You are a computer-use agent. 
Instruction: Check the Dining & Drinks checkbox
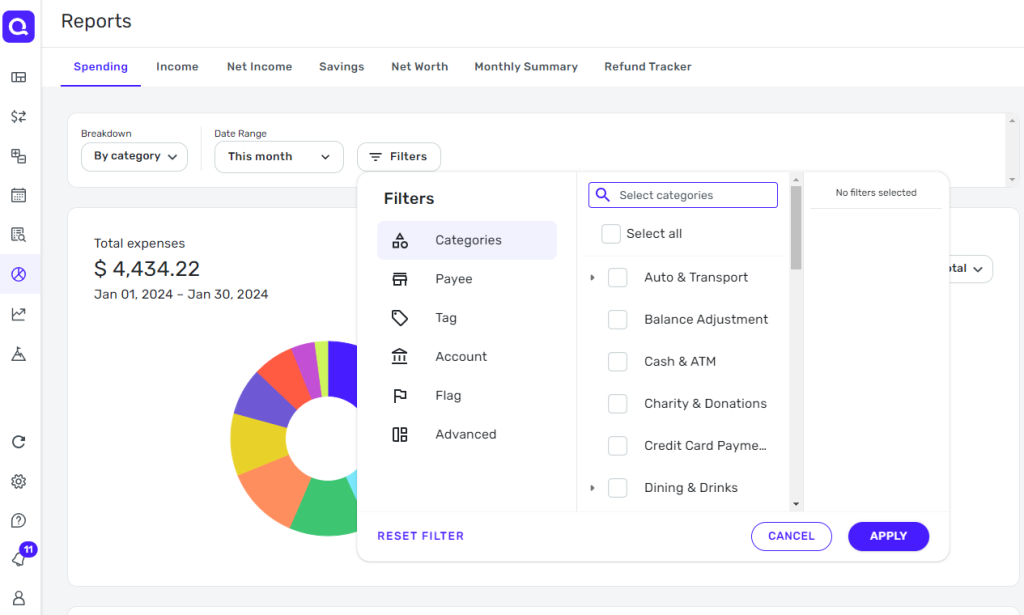click(x=617, y=487)
